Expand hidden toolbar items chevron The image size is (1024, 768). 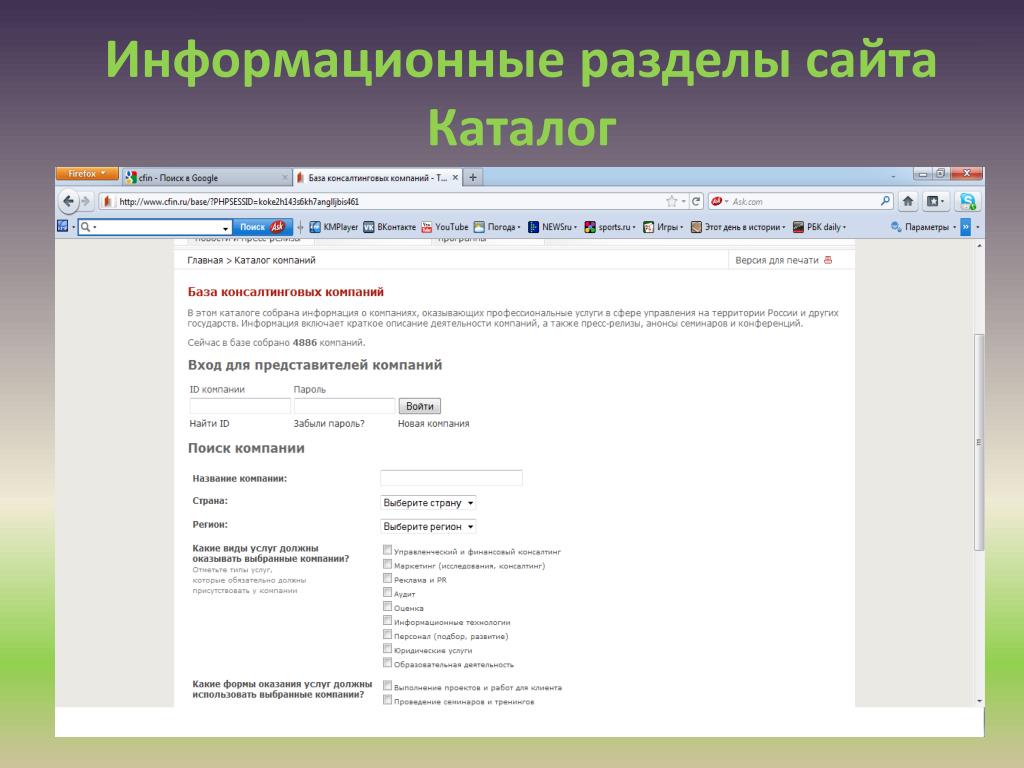(965, 227)
